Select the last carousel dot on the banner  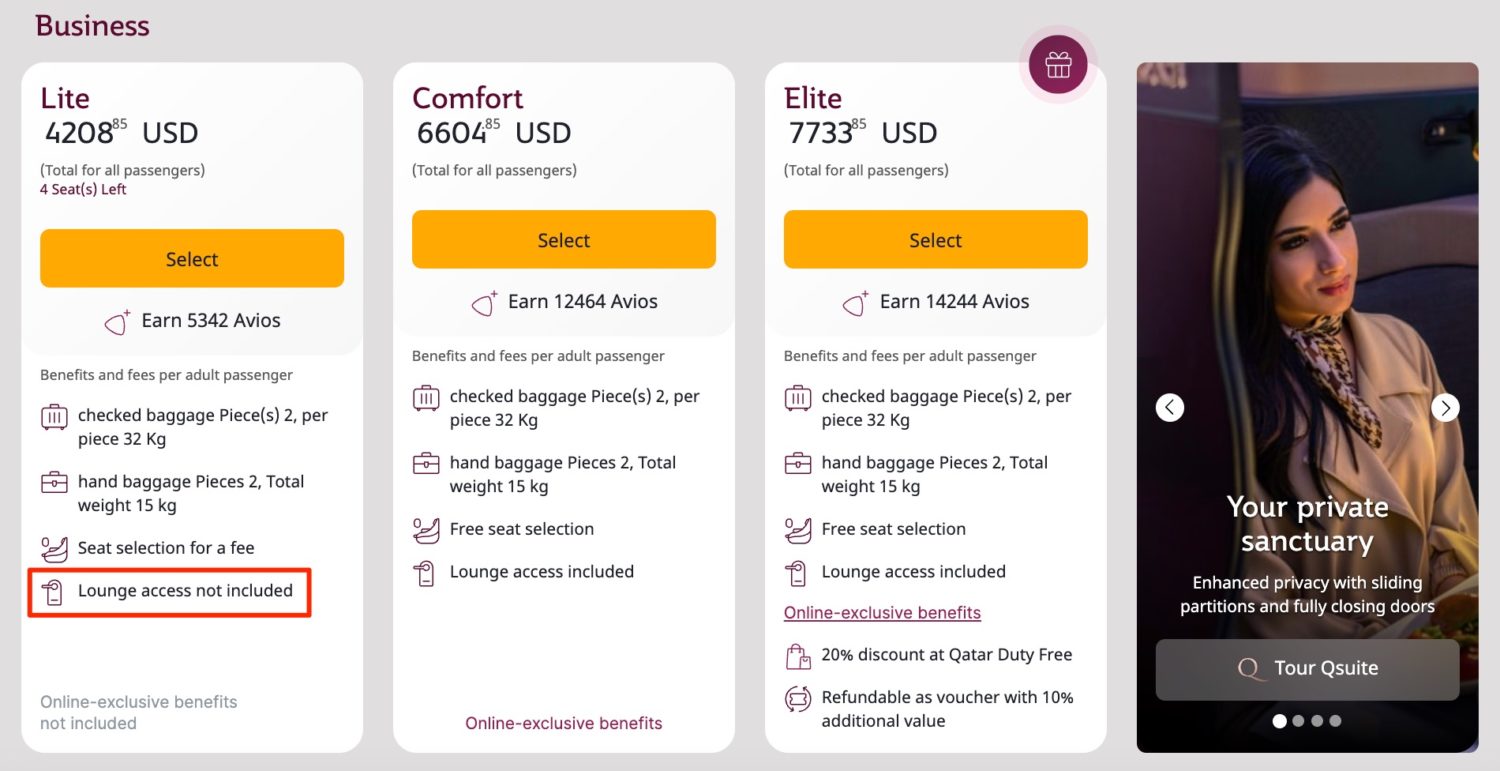[x=1336, y=720]
